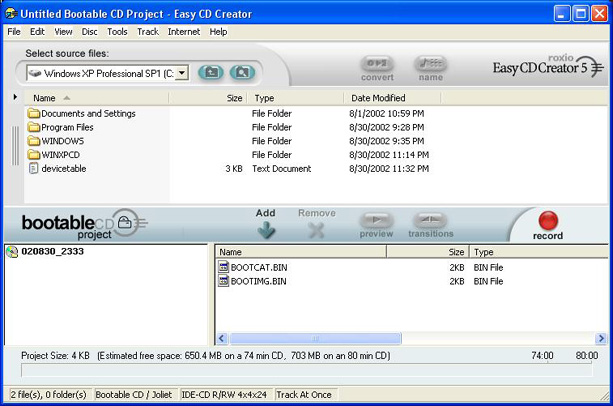Click the red record button
The width and height of the screenshot is (613, 406).
click(x=548, y=220)
